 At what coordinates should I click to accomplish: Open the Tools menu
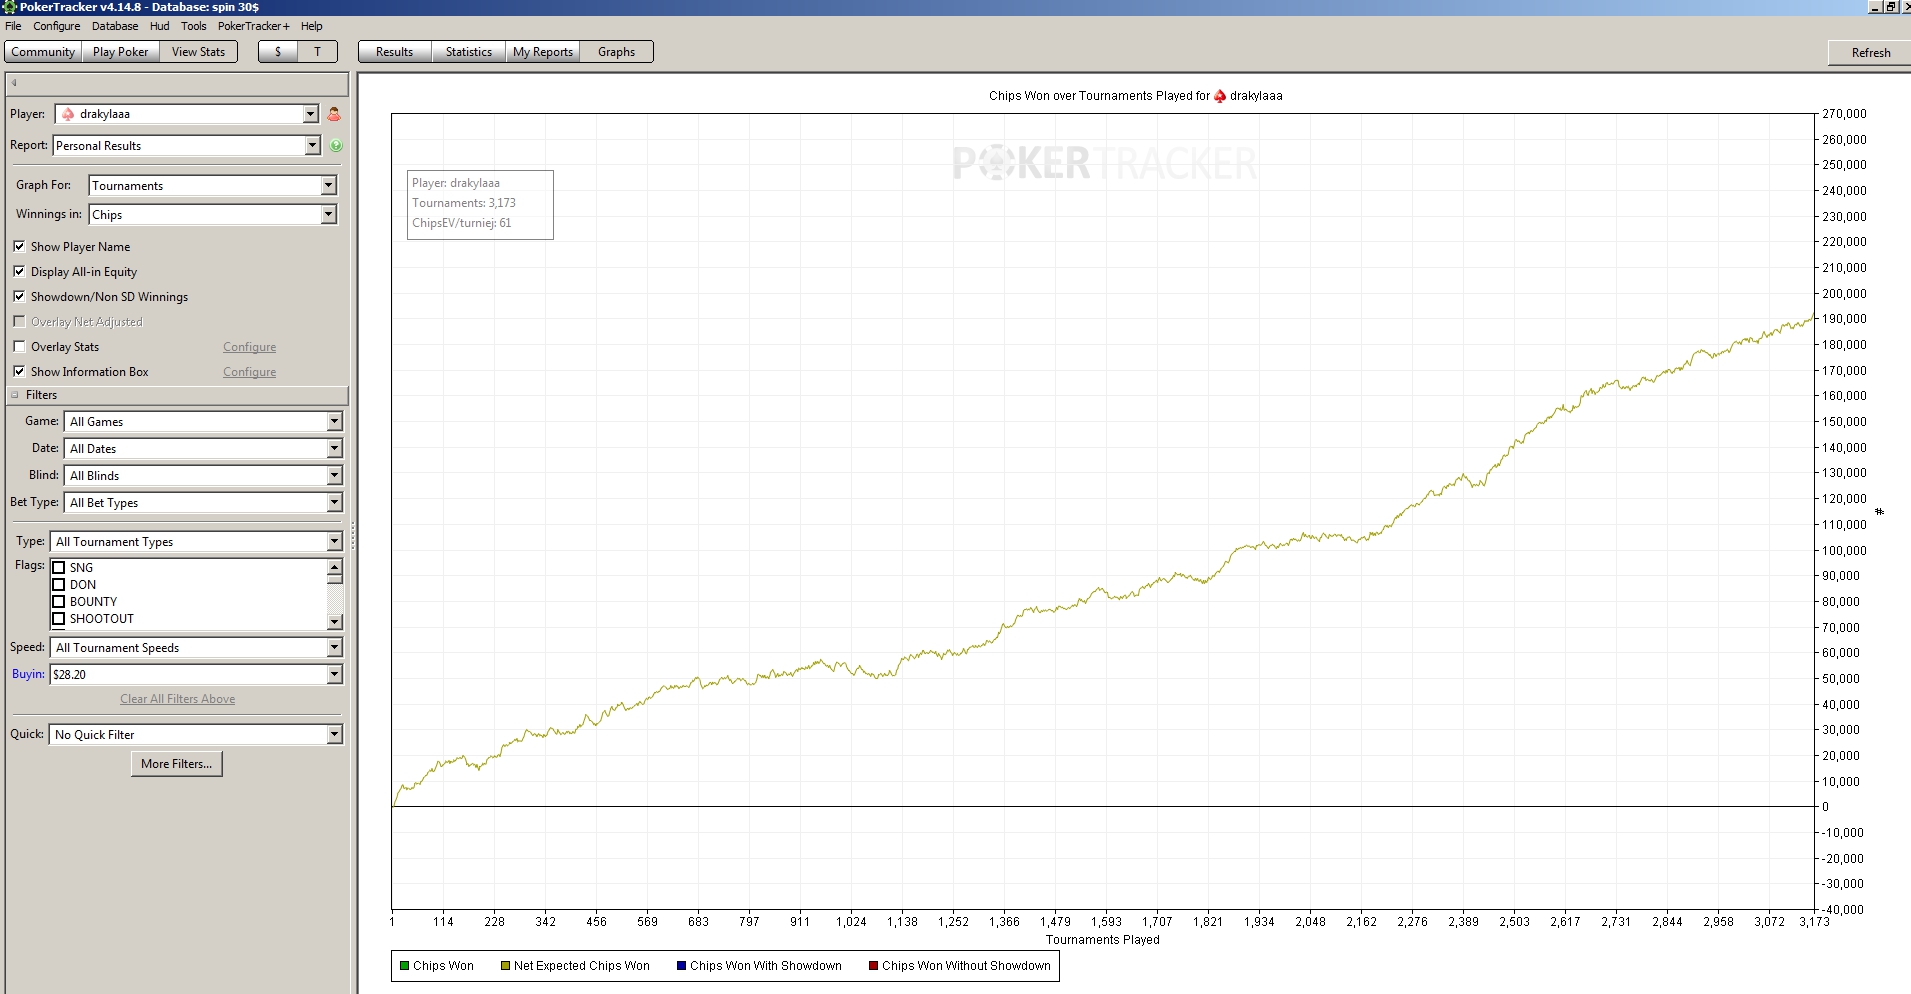194,26
